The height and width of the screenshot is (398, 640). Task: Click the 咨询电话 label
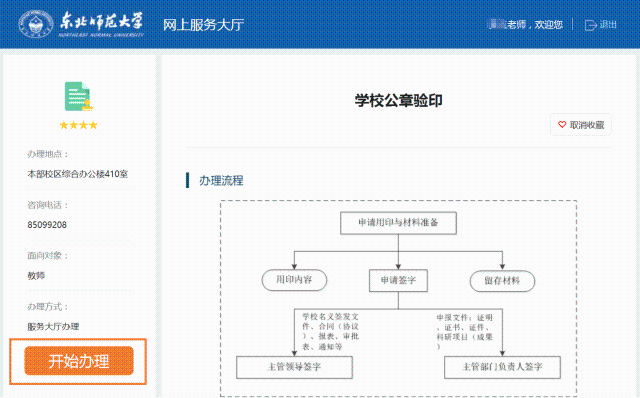tap(48, 205)
